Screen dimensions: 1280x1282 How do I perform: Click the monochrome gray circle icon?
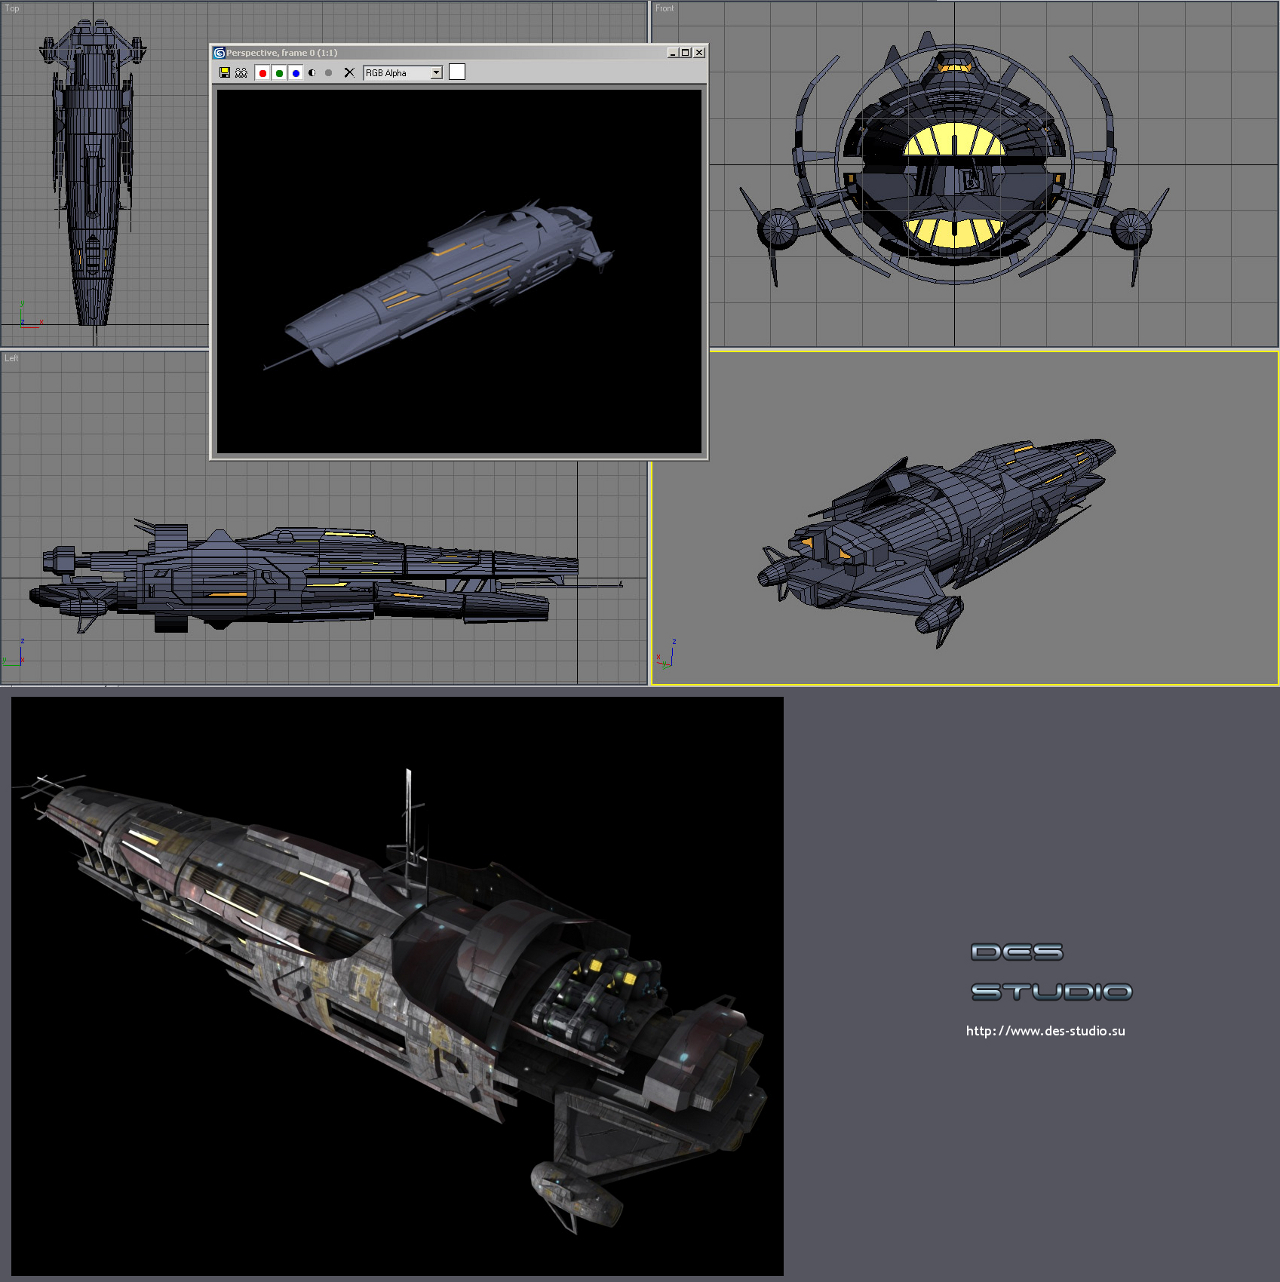click(328, 73)
